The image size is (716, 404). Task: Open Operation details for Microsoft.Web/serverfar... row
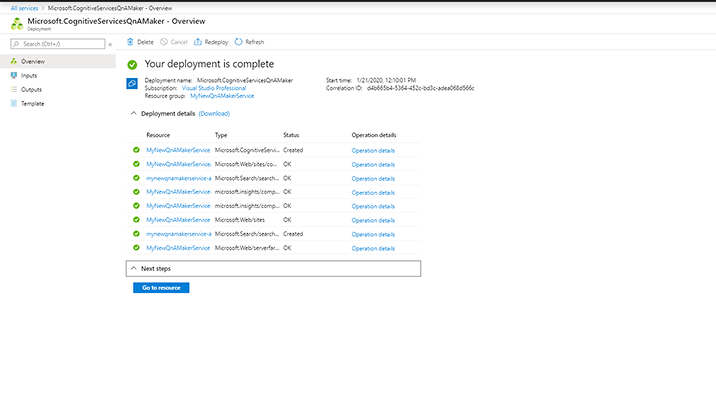click(x=373, y=249)
